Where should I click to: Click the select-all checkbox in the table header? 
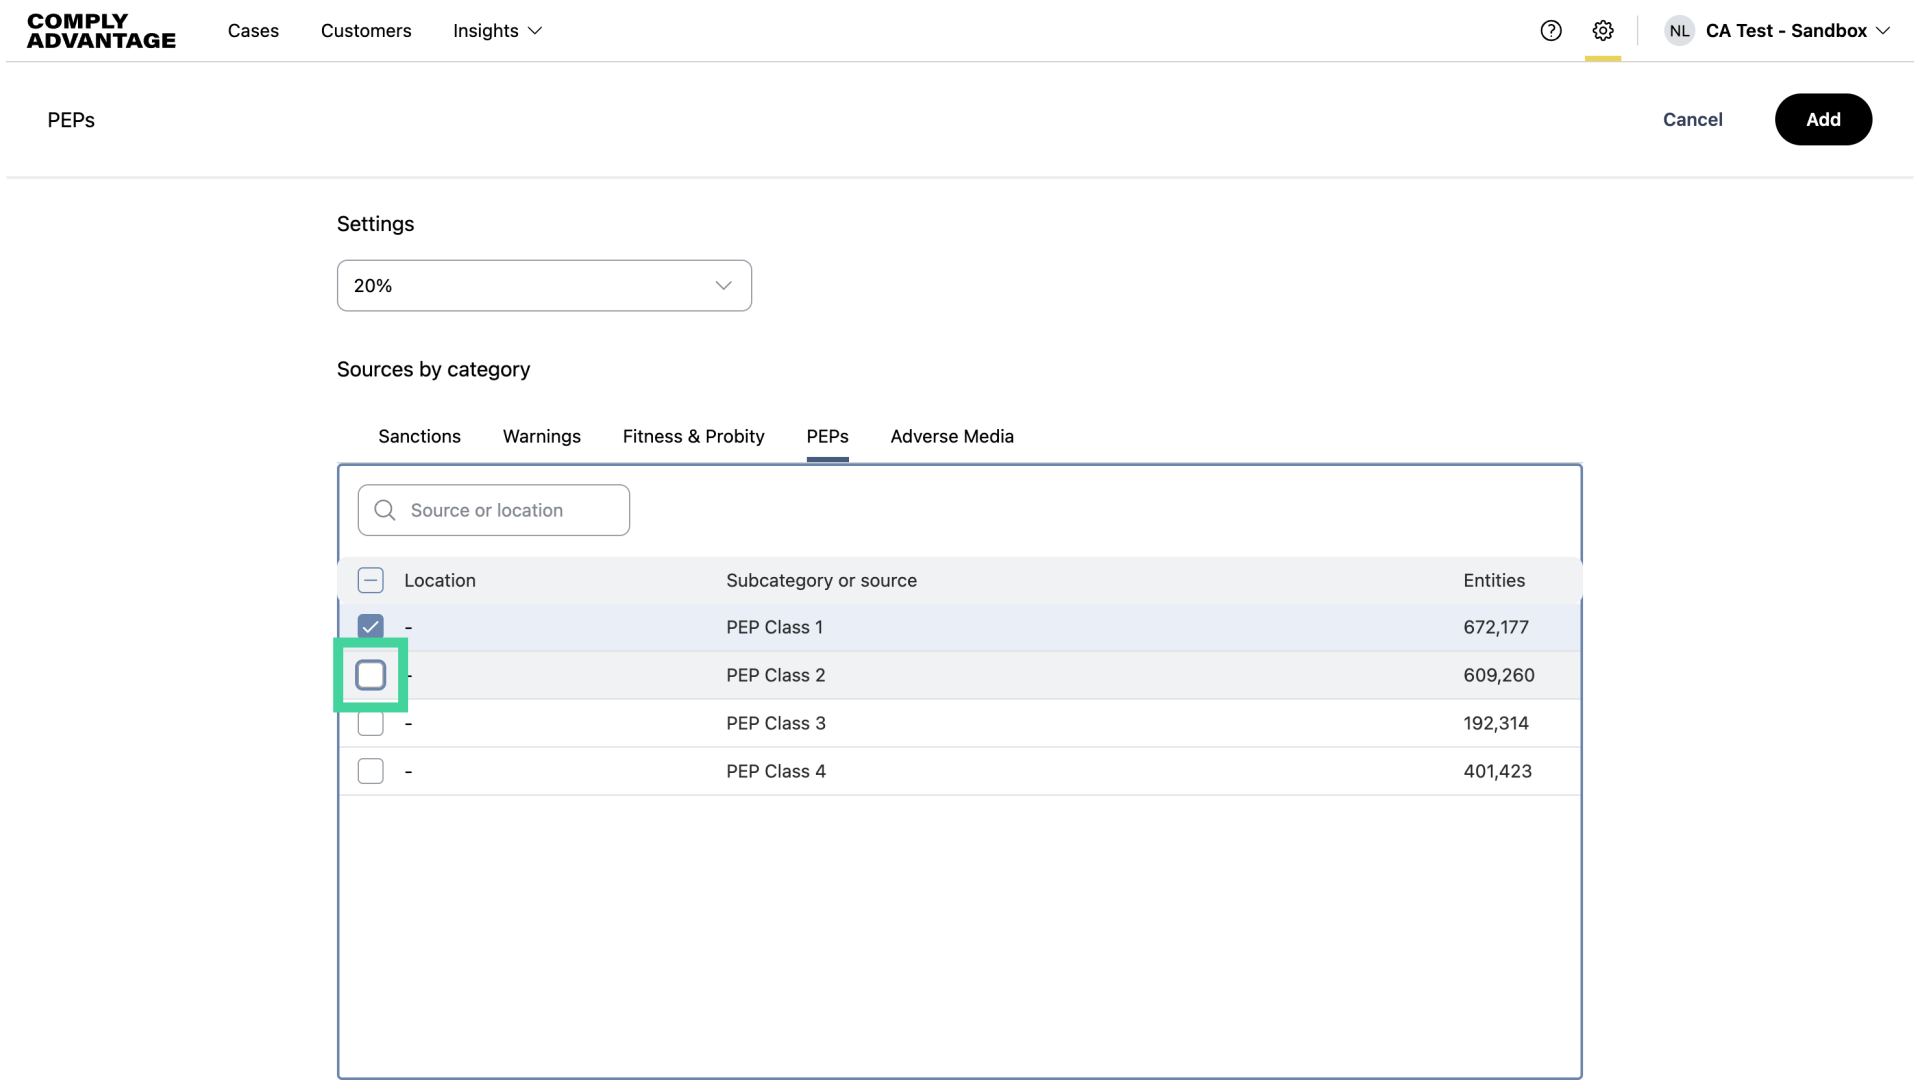[x=370, y=580]
